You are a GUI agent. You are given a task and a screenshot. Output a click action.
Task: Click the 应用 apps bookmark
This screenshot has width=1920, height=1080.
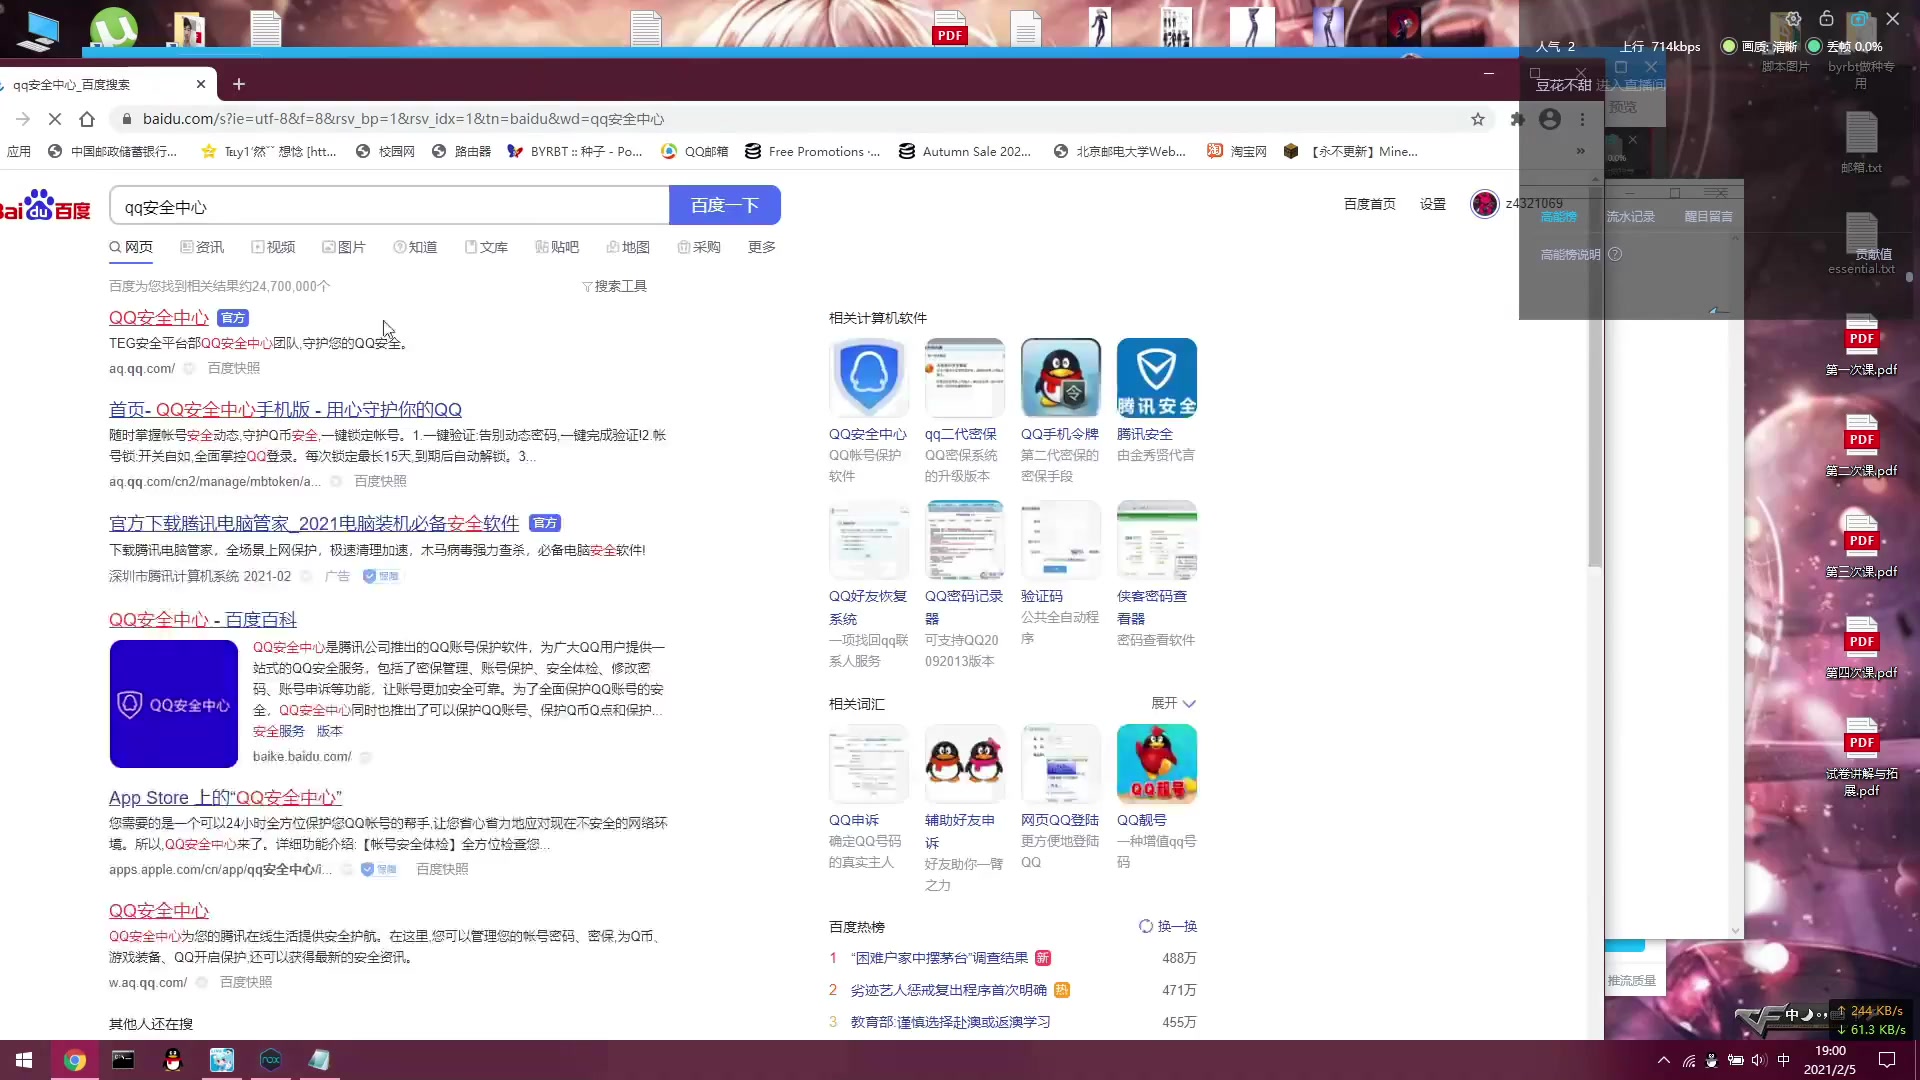pyautogui.click(x=18, y=152)
